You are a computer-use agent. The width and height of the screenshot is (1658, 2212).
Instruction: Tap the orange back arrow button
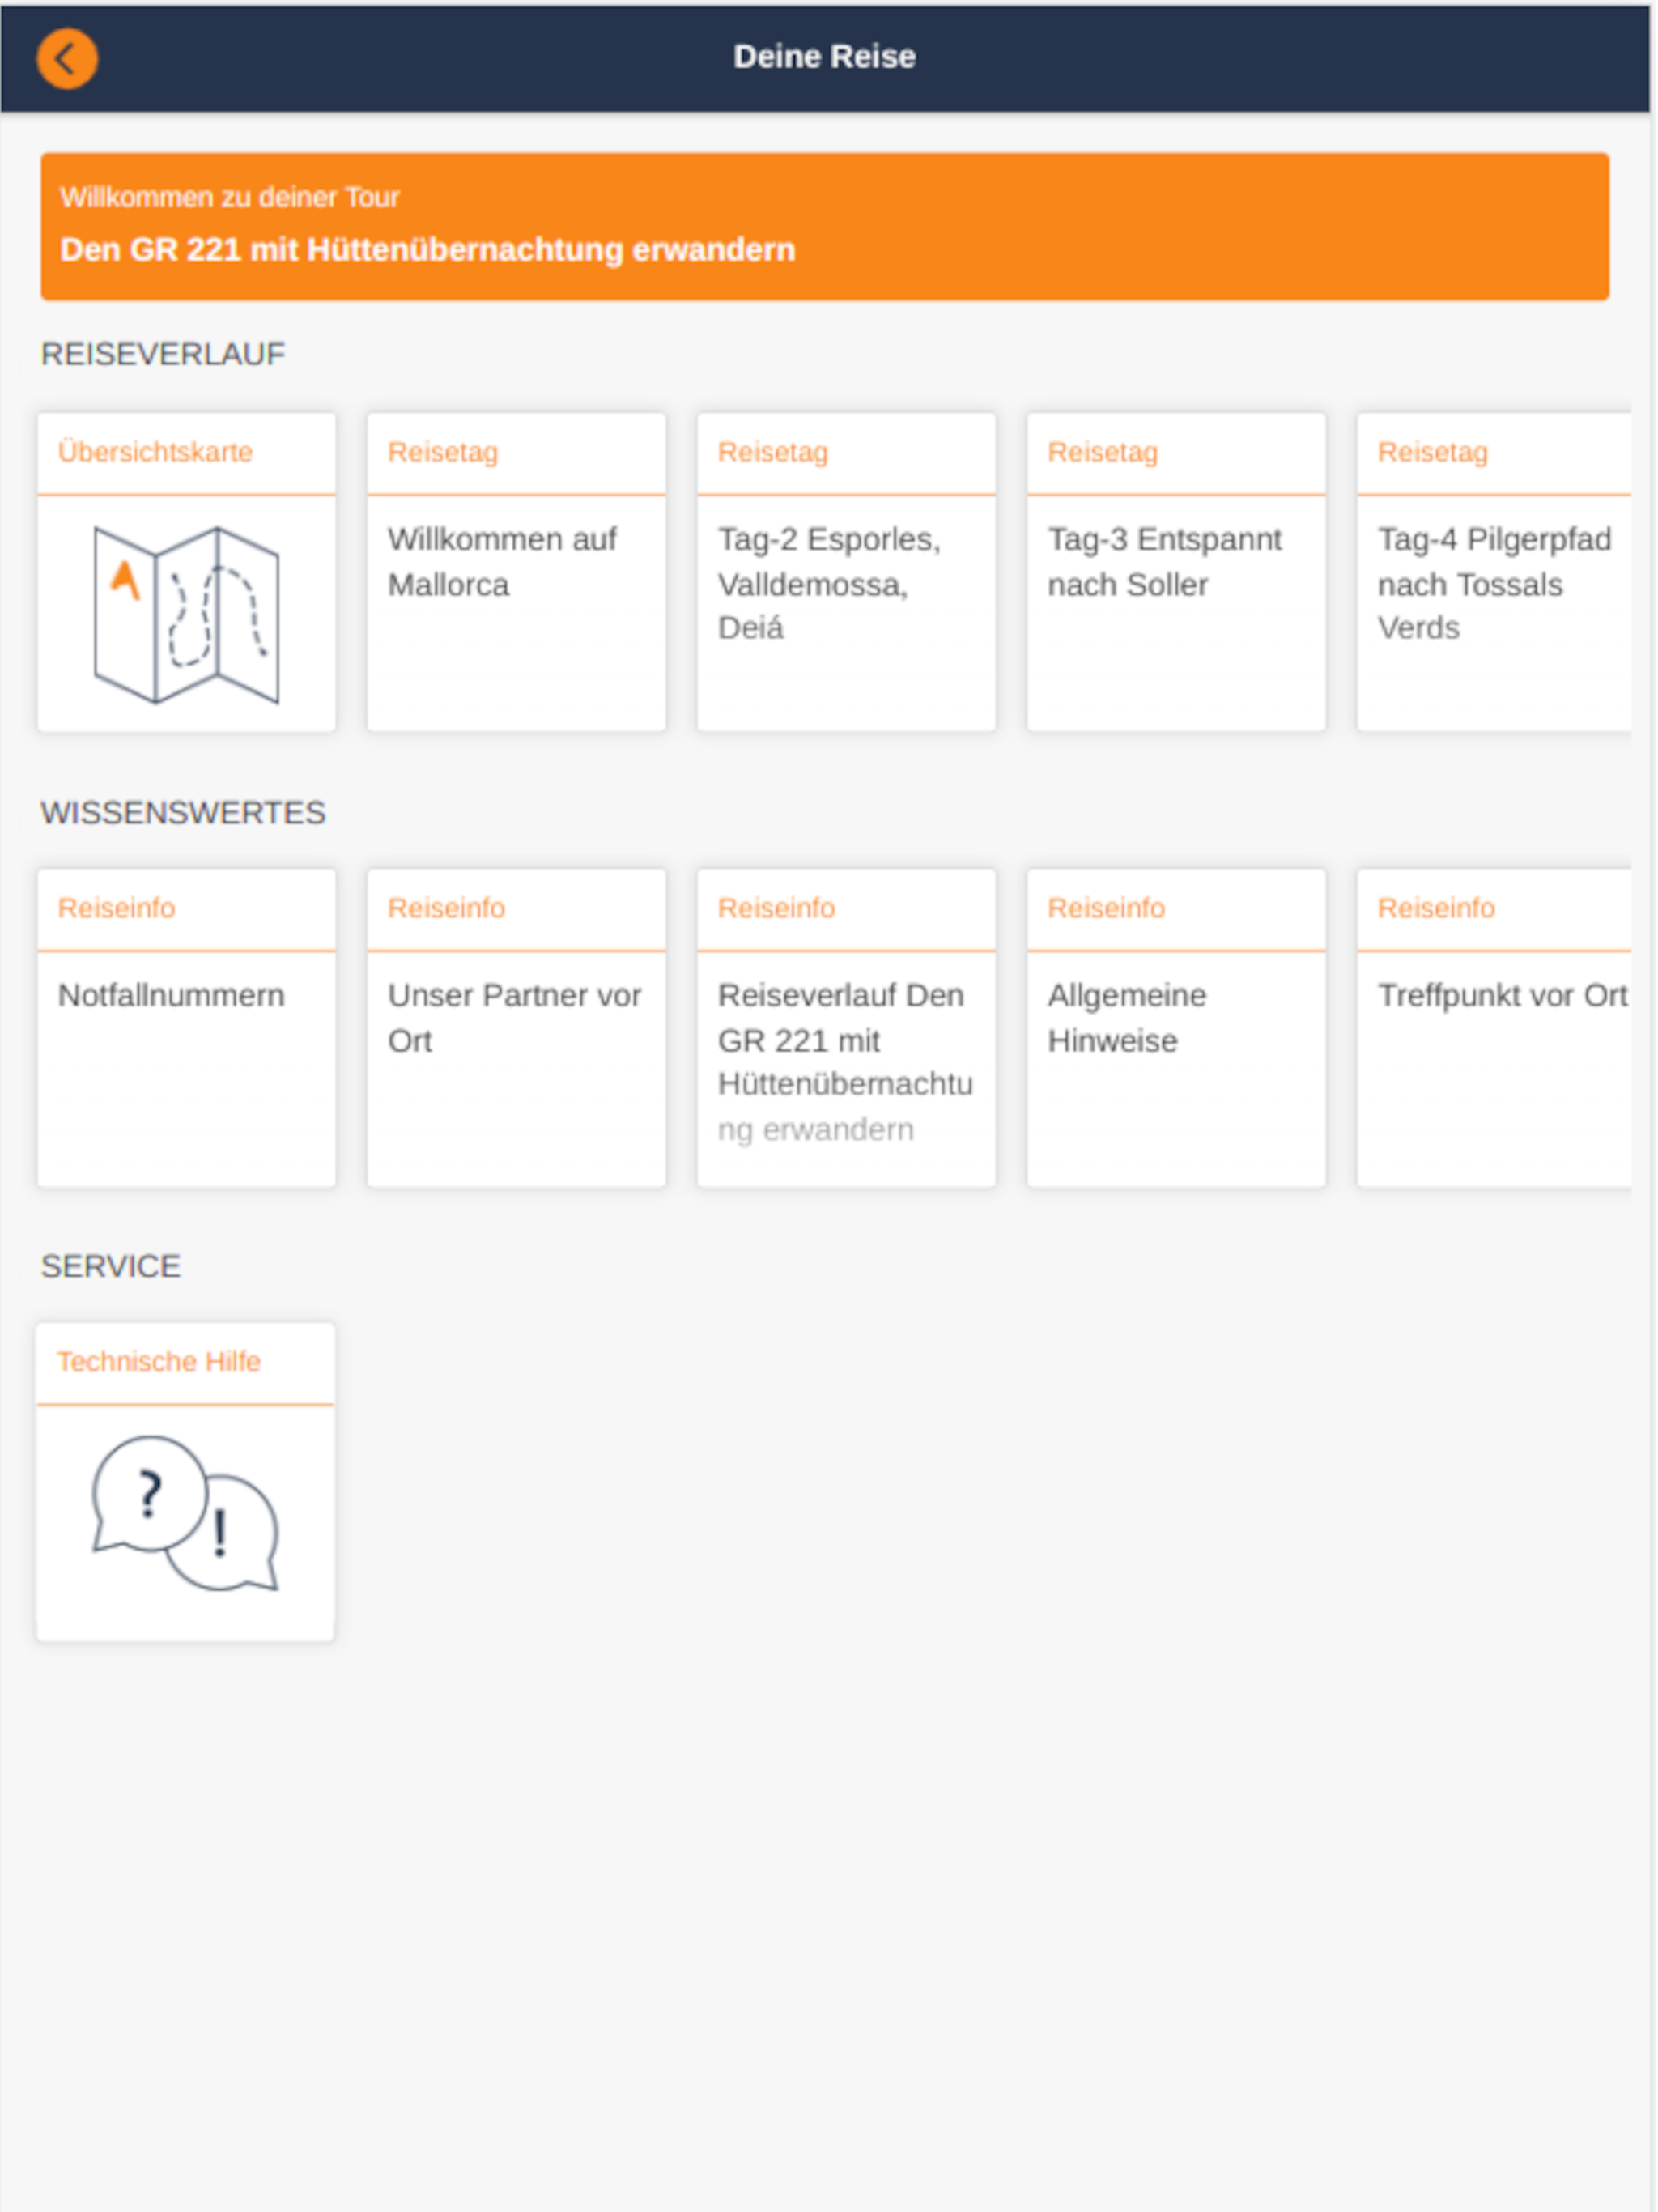[67, 59]
